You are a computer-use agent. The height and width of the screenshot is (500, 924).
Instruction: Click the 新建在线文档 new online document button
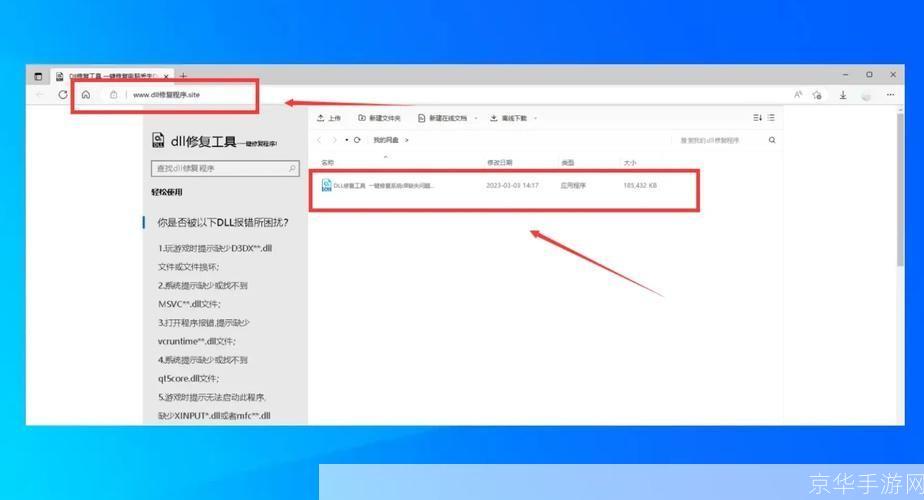(443, 118)
